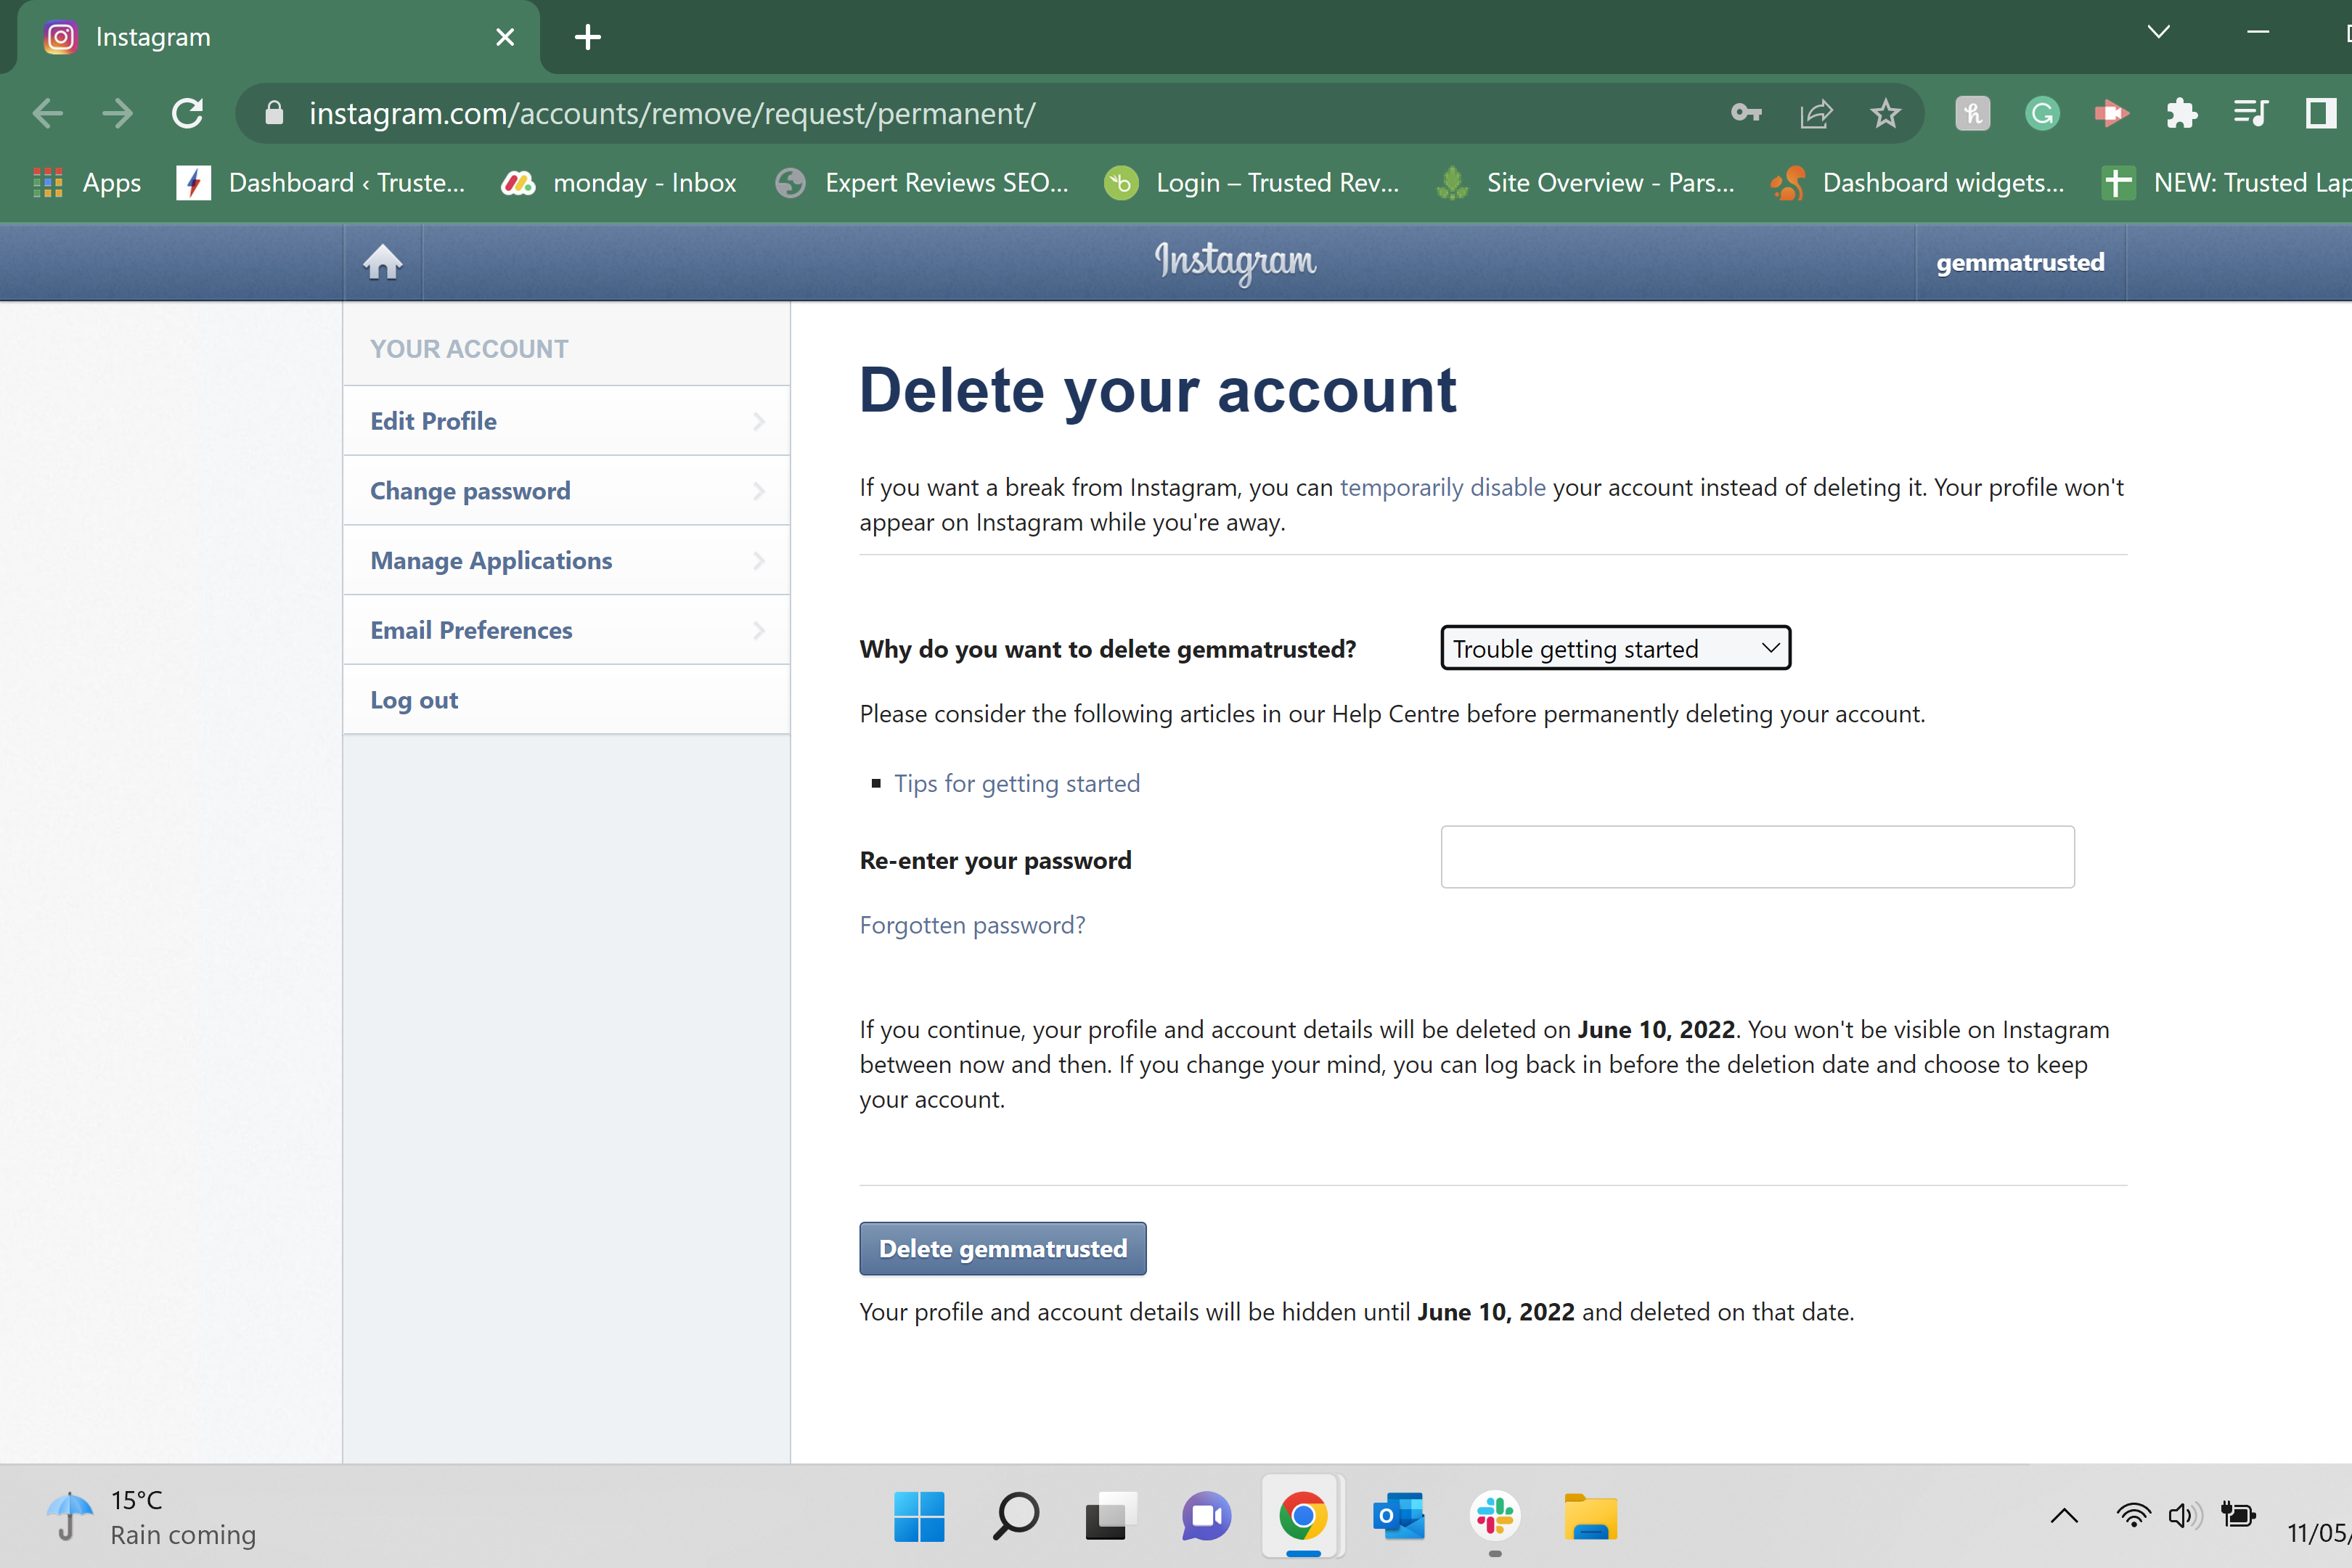Open the tab search chevron

[x=2159, y=32]
